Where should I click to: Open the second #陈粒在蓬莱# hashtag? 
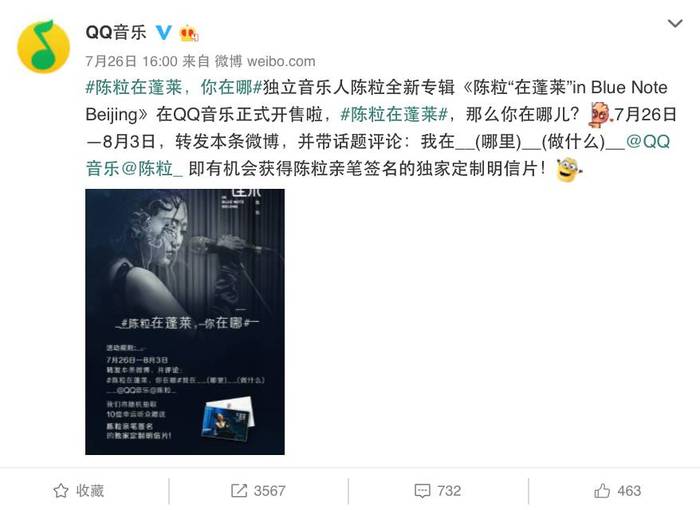pos(394,115)
